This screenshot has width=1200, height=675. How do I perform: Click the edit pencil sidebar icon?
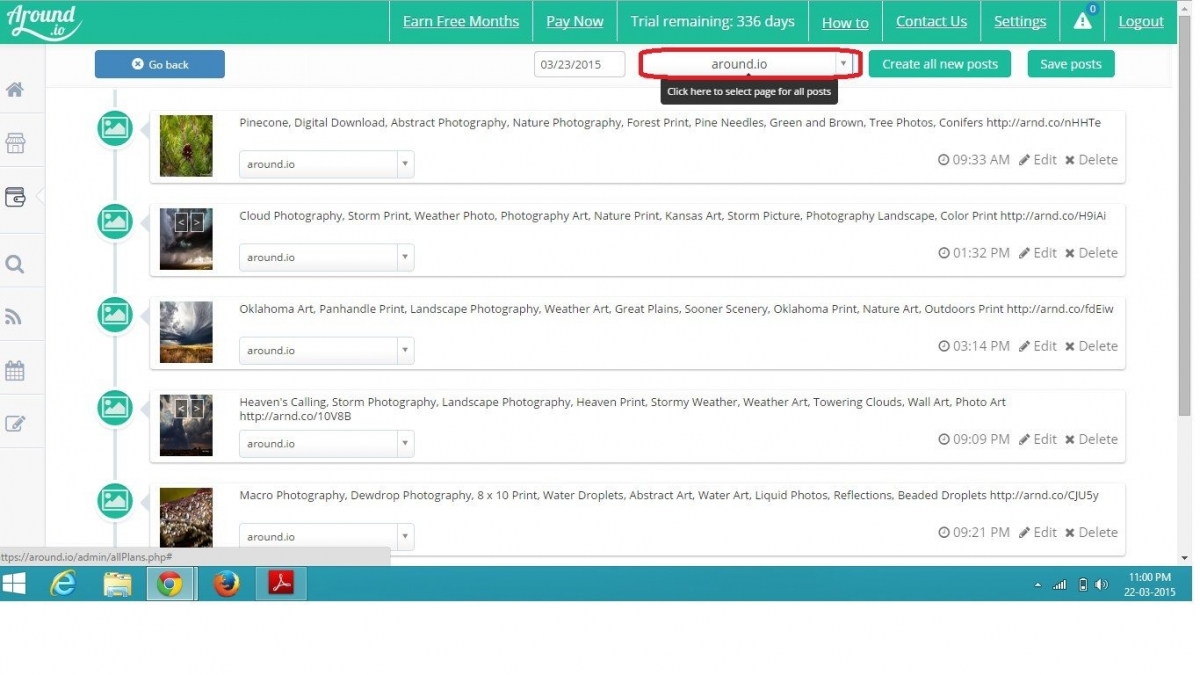(15, 424)
